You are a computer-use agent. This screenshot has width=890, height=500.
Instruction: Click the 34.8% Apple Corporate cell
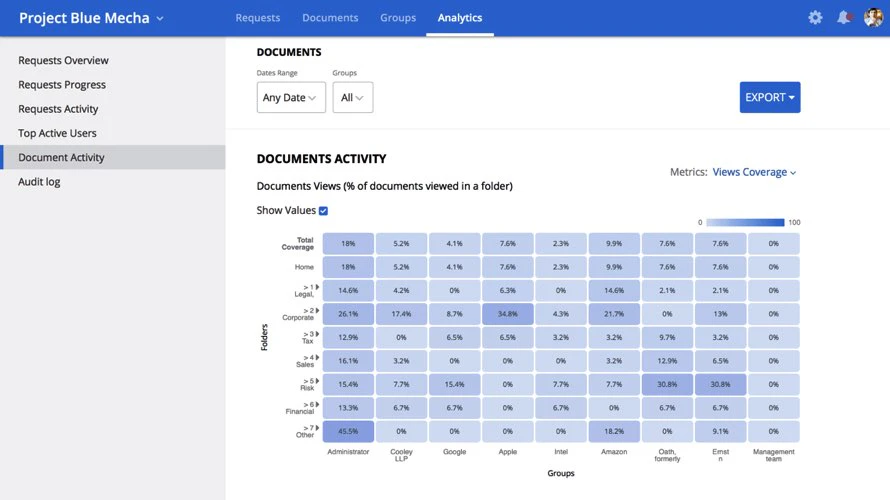pyautogui.click(x=507, y=314)
